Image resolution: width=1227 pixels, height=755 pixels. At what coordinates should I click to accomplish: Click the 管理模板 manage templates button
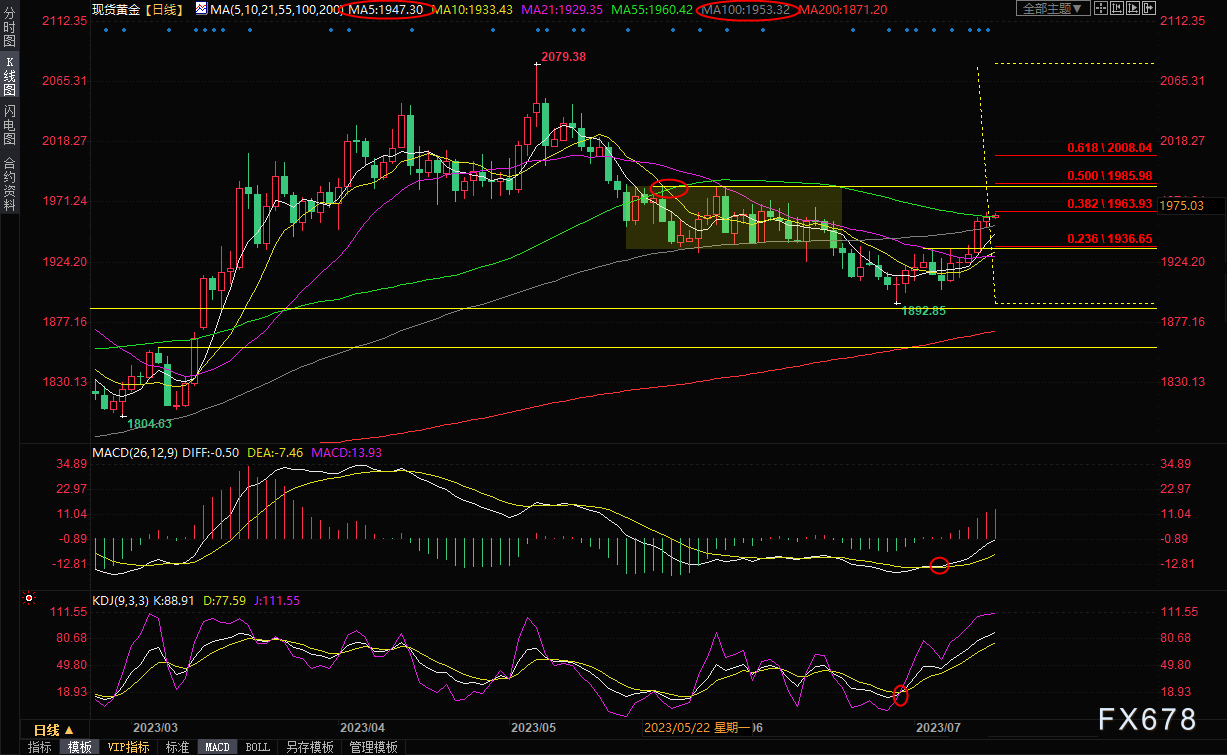click(373, 747)
